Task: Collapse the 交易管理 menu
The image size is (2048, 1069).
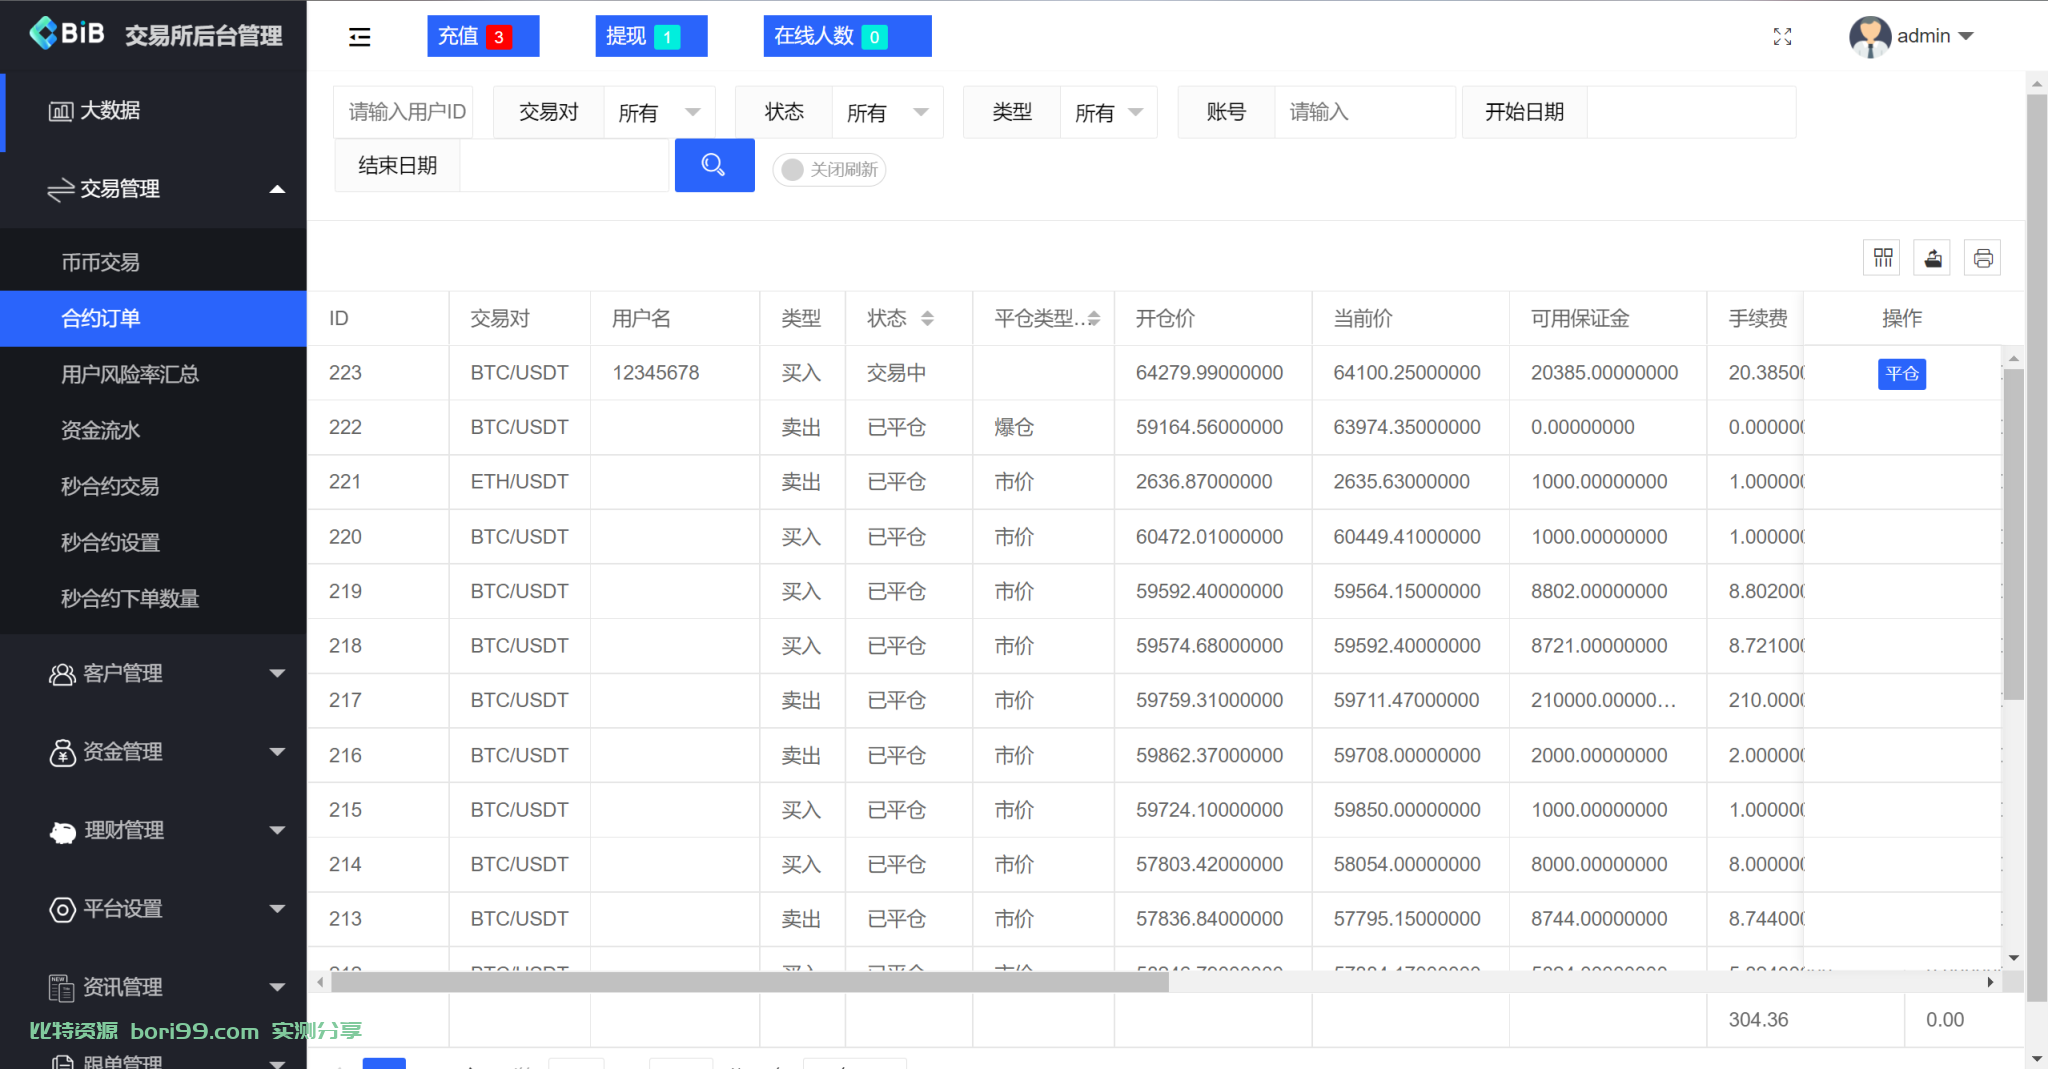Action: tap(153, 189)
